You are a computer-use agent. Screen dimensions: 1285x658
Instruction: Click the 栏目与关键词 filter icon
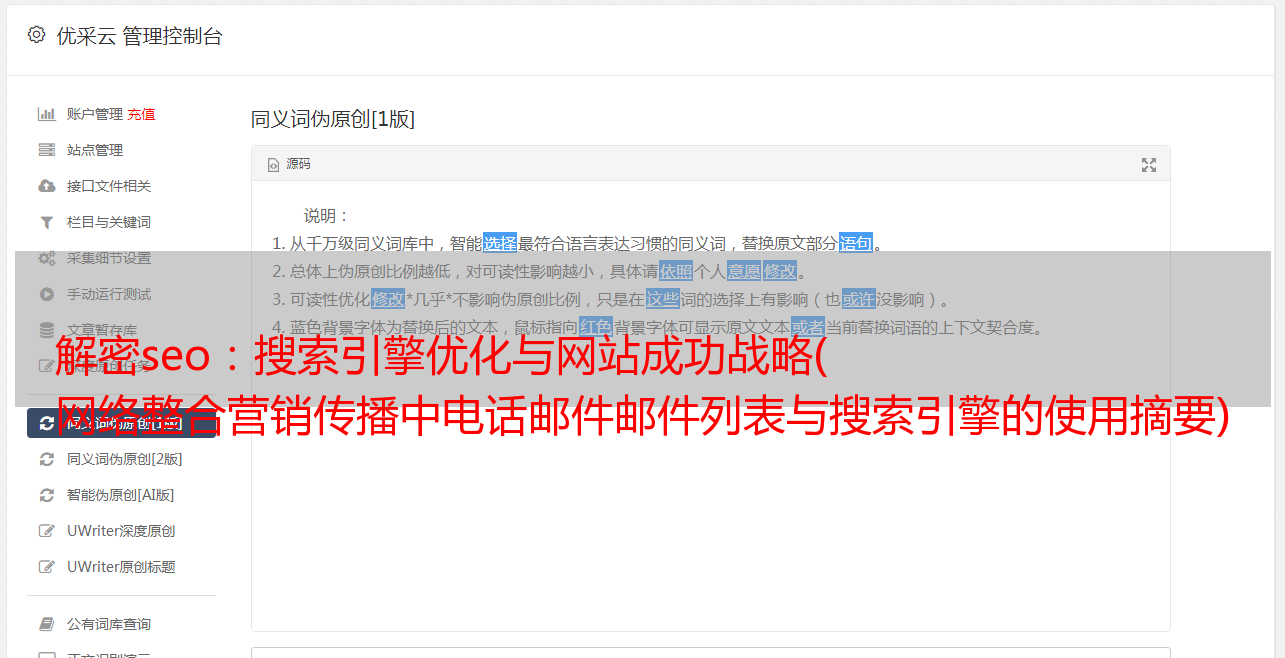(46, 222)
